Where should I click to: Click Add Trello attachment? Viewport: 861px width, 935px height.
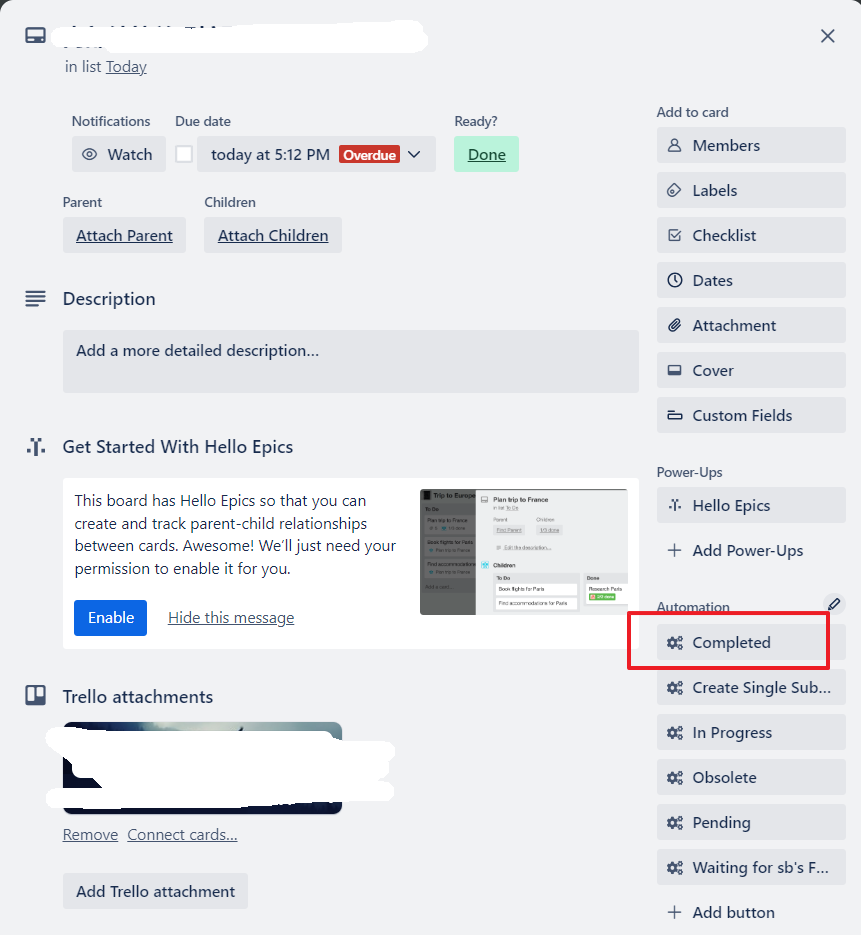click(x=155, y=891)
